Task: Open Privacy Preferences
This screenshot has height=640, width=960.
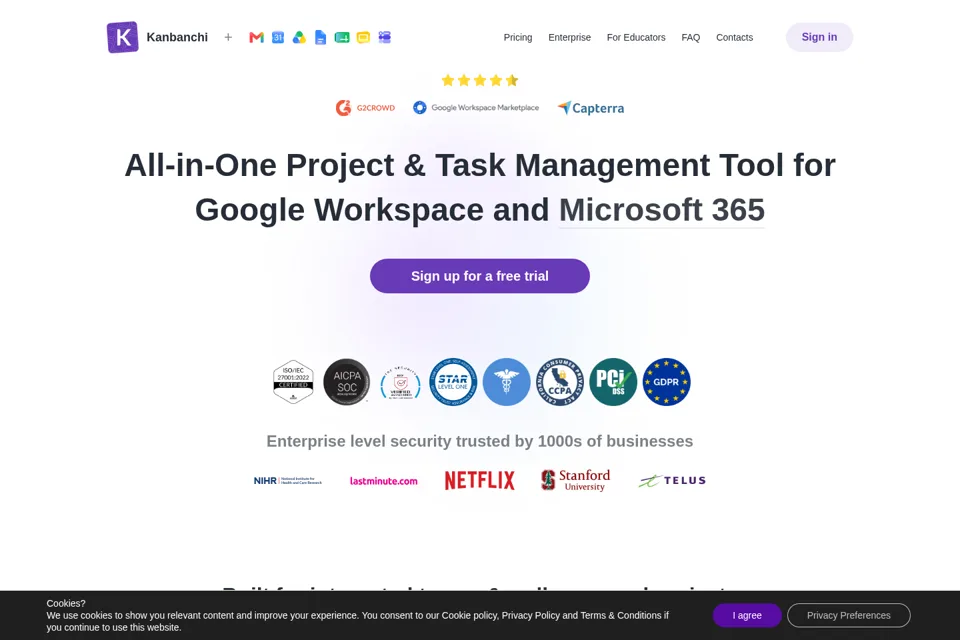Action: 849,615
